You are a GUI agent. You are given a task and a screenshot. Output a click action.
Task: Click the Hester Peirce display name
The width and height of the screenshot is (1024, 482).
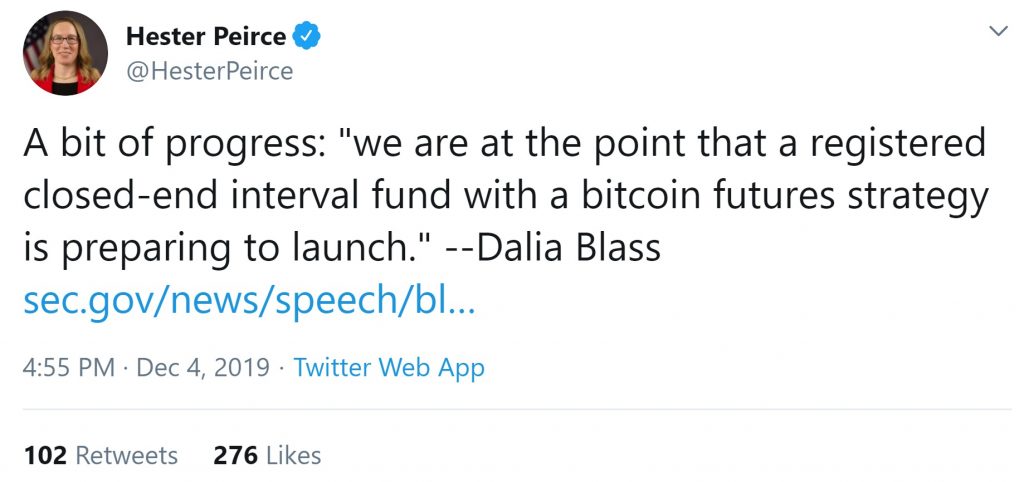click(x=206, y=38)
